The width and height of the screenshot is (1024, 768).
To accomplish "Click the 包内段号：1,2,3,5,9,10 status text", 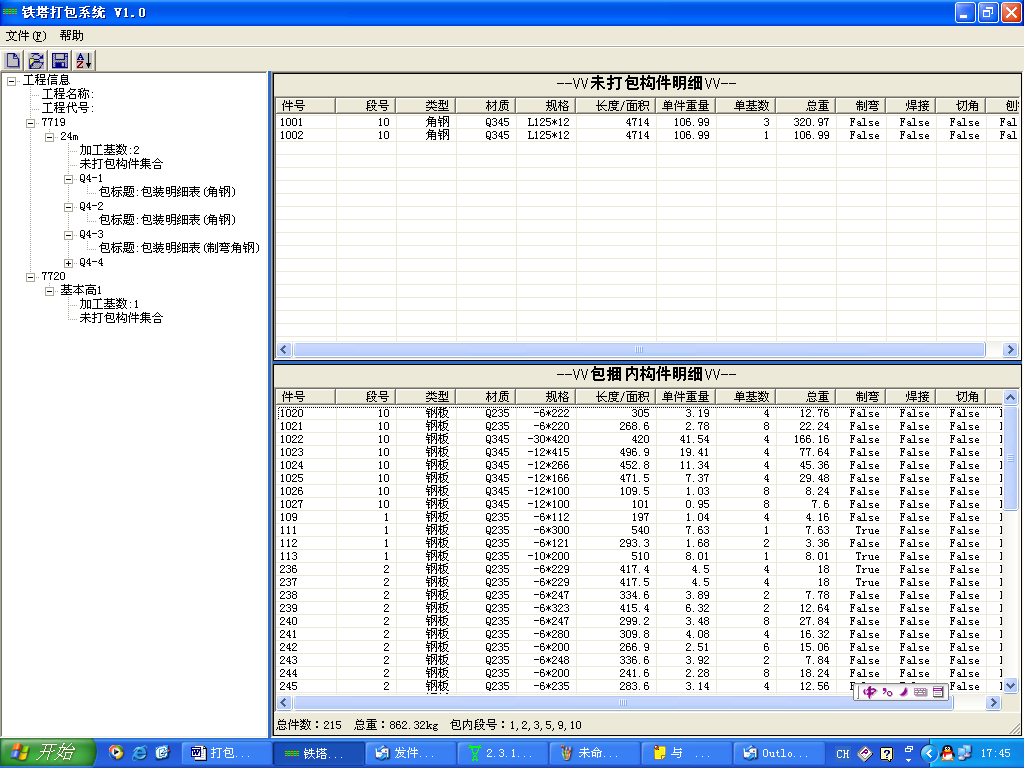I will click(515, 725).
